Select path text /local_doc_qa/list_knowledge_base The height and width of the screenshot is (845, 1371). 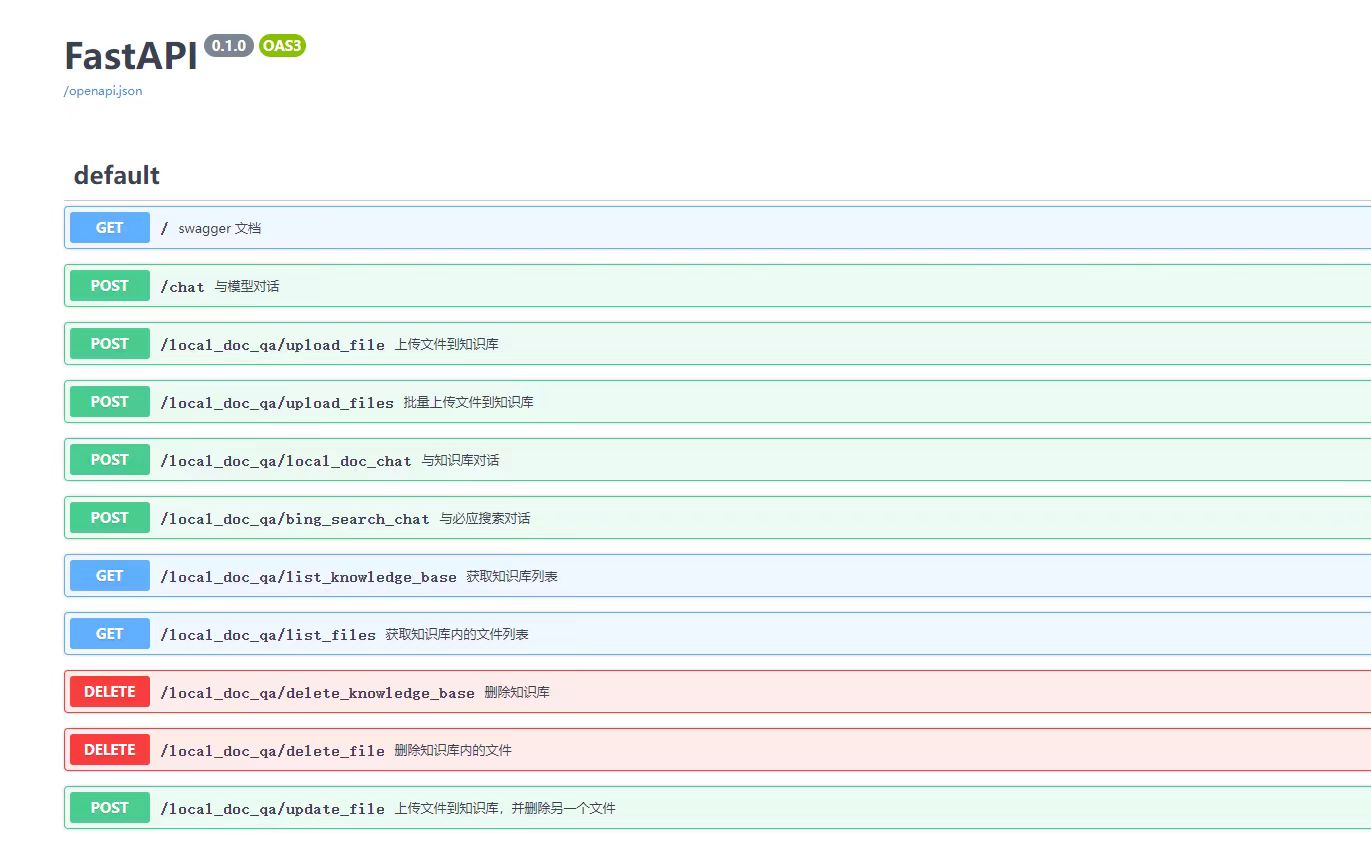(308, 577)
